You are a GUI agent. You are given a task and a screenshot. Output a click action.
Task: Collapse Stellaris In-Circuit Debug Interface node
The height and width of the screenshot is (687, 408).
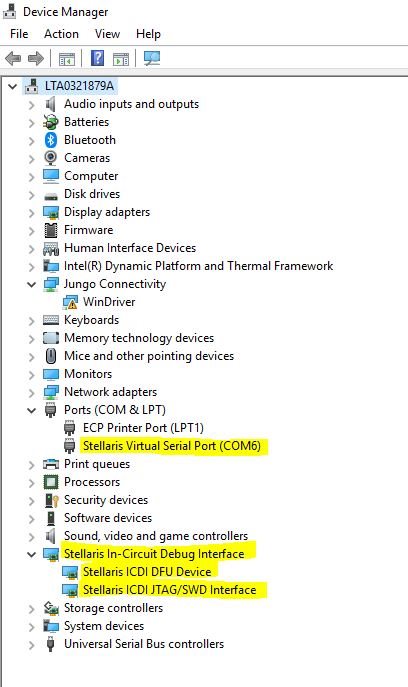(32, 554)
